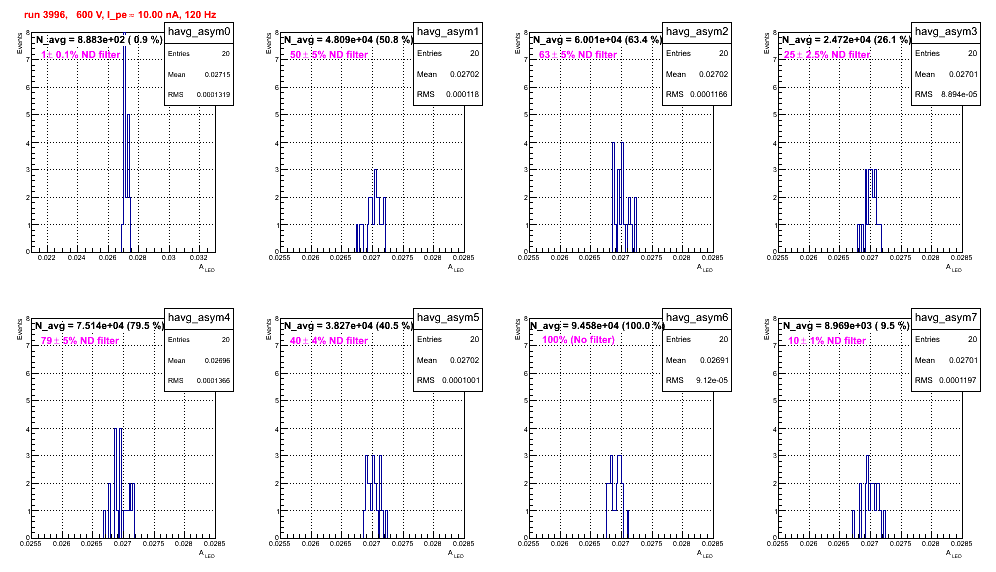The height and width of the screenshot is (572, 996).
Task: Click RMS 0.0001197 in havg_asym7 box
Action: tap(946, 381)
